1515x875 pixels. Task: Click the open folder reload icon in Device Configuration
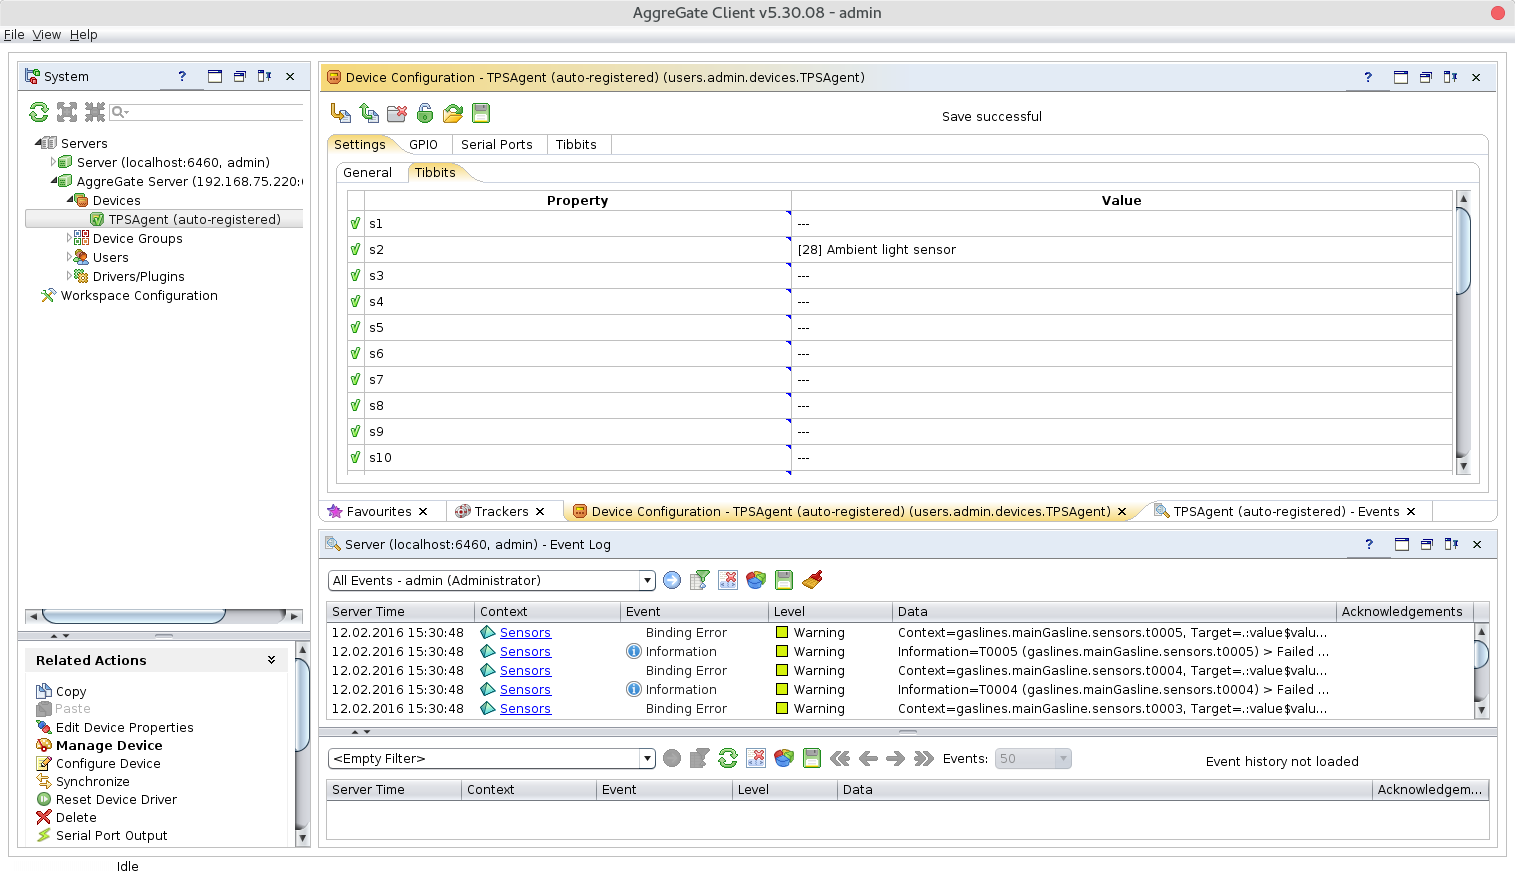click(453, 113)
